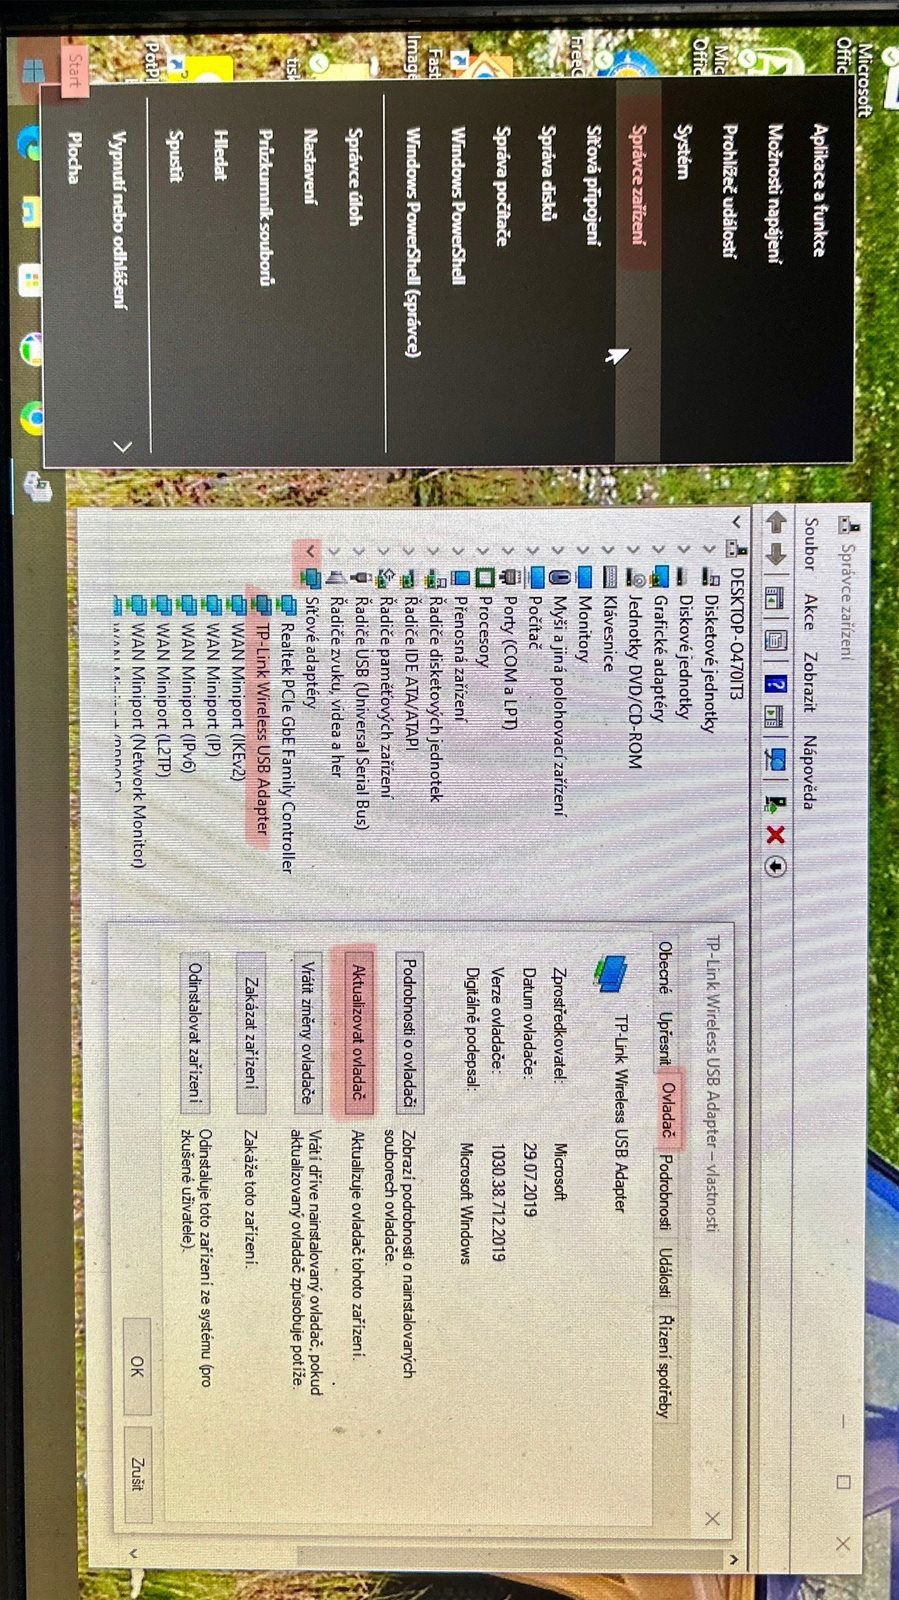899x1600 pixels.
Task: Select Realtek PCIe GbE Family Controller
Action: (286, 746)
